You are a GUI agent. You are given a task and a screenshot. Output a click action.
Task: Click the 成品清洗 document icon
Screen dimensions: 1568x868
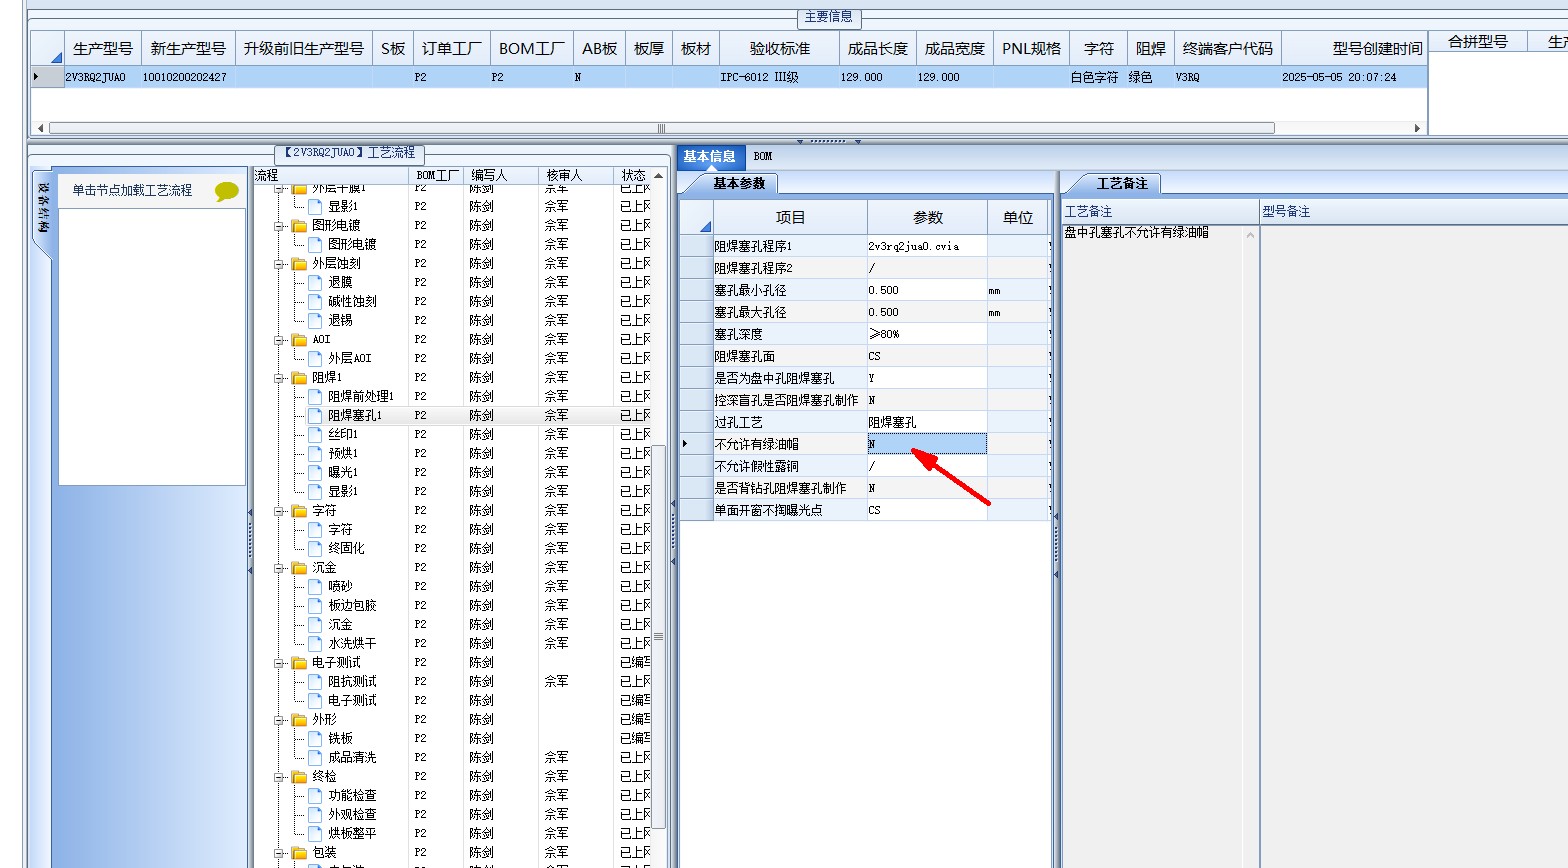point(315,758)
